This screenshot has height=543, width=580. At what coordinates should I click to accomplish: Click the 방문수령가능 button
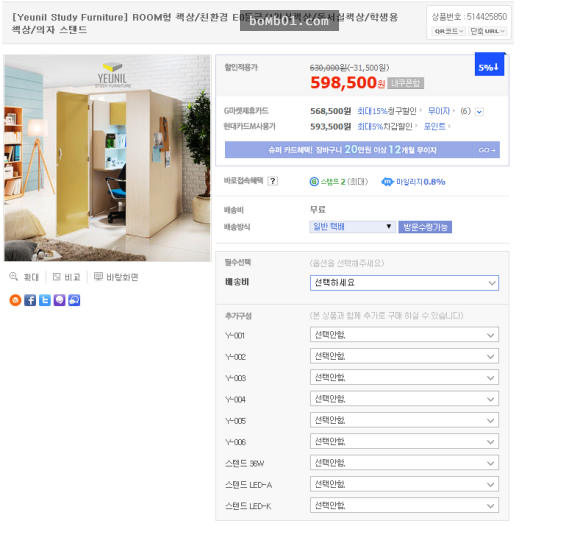click(x=425, y=227)
